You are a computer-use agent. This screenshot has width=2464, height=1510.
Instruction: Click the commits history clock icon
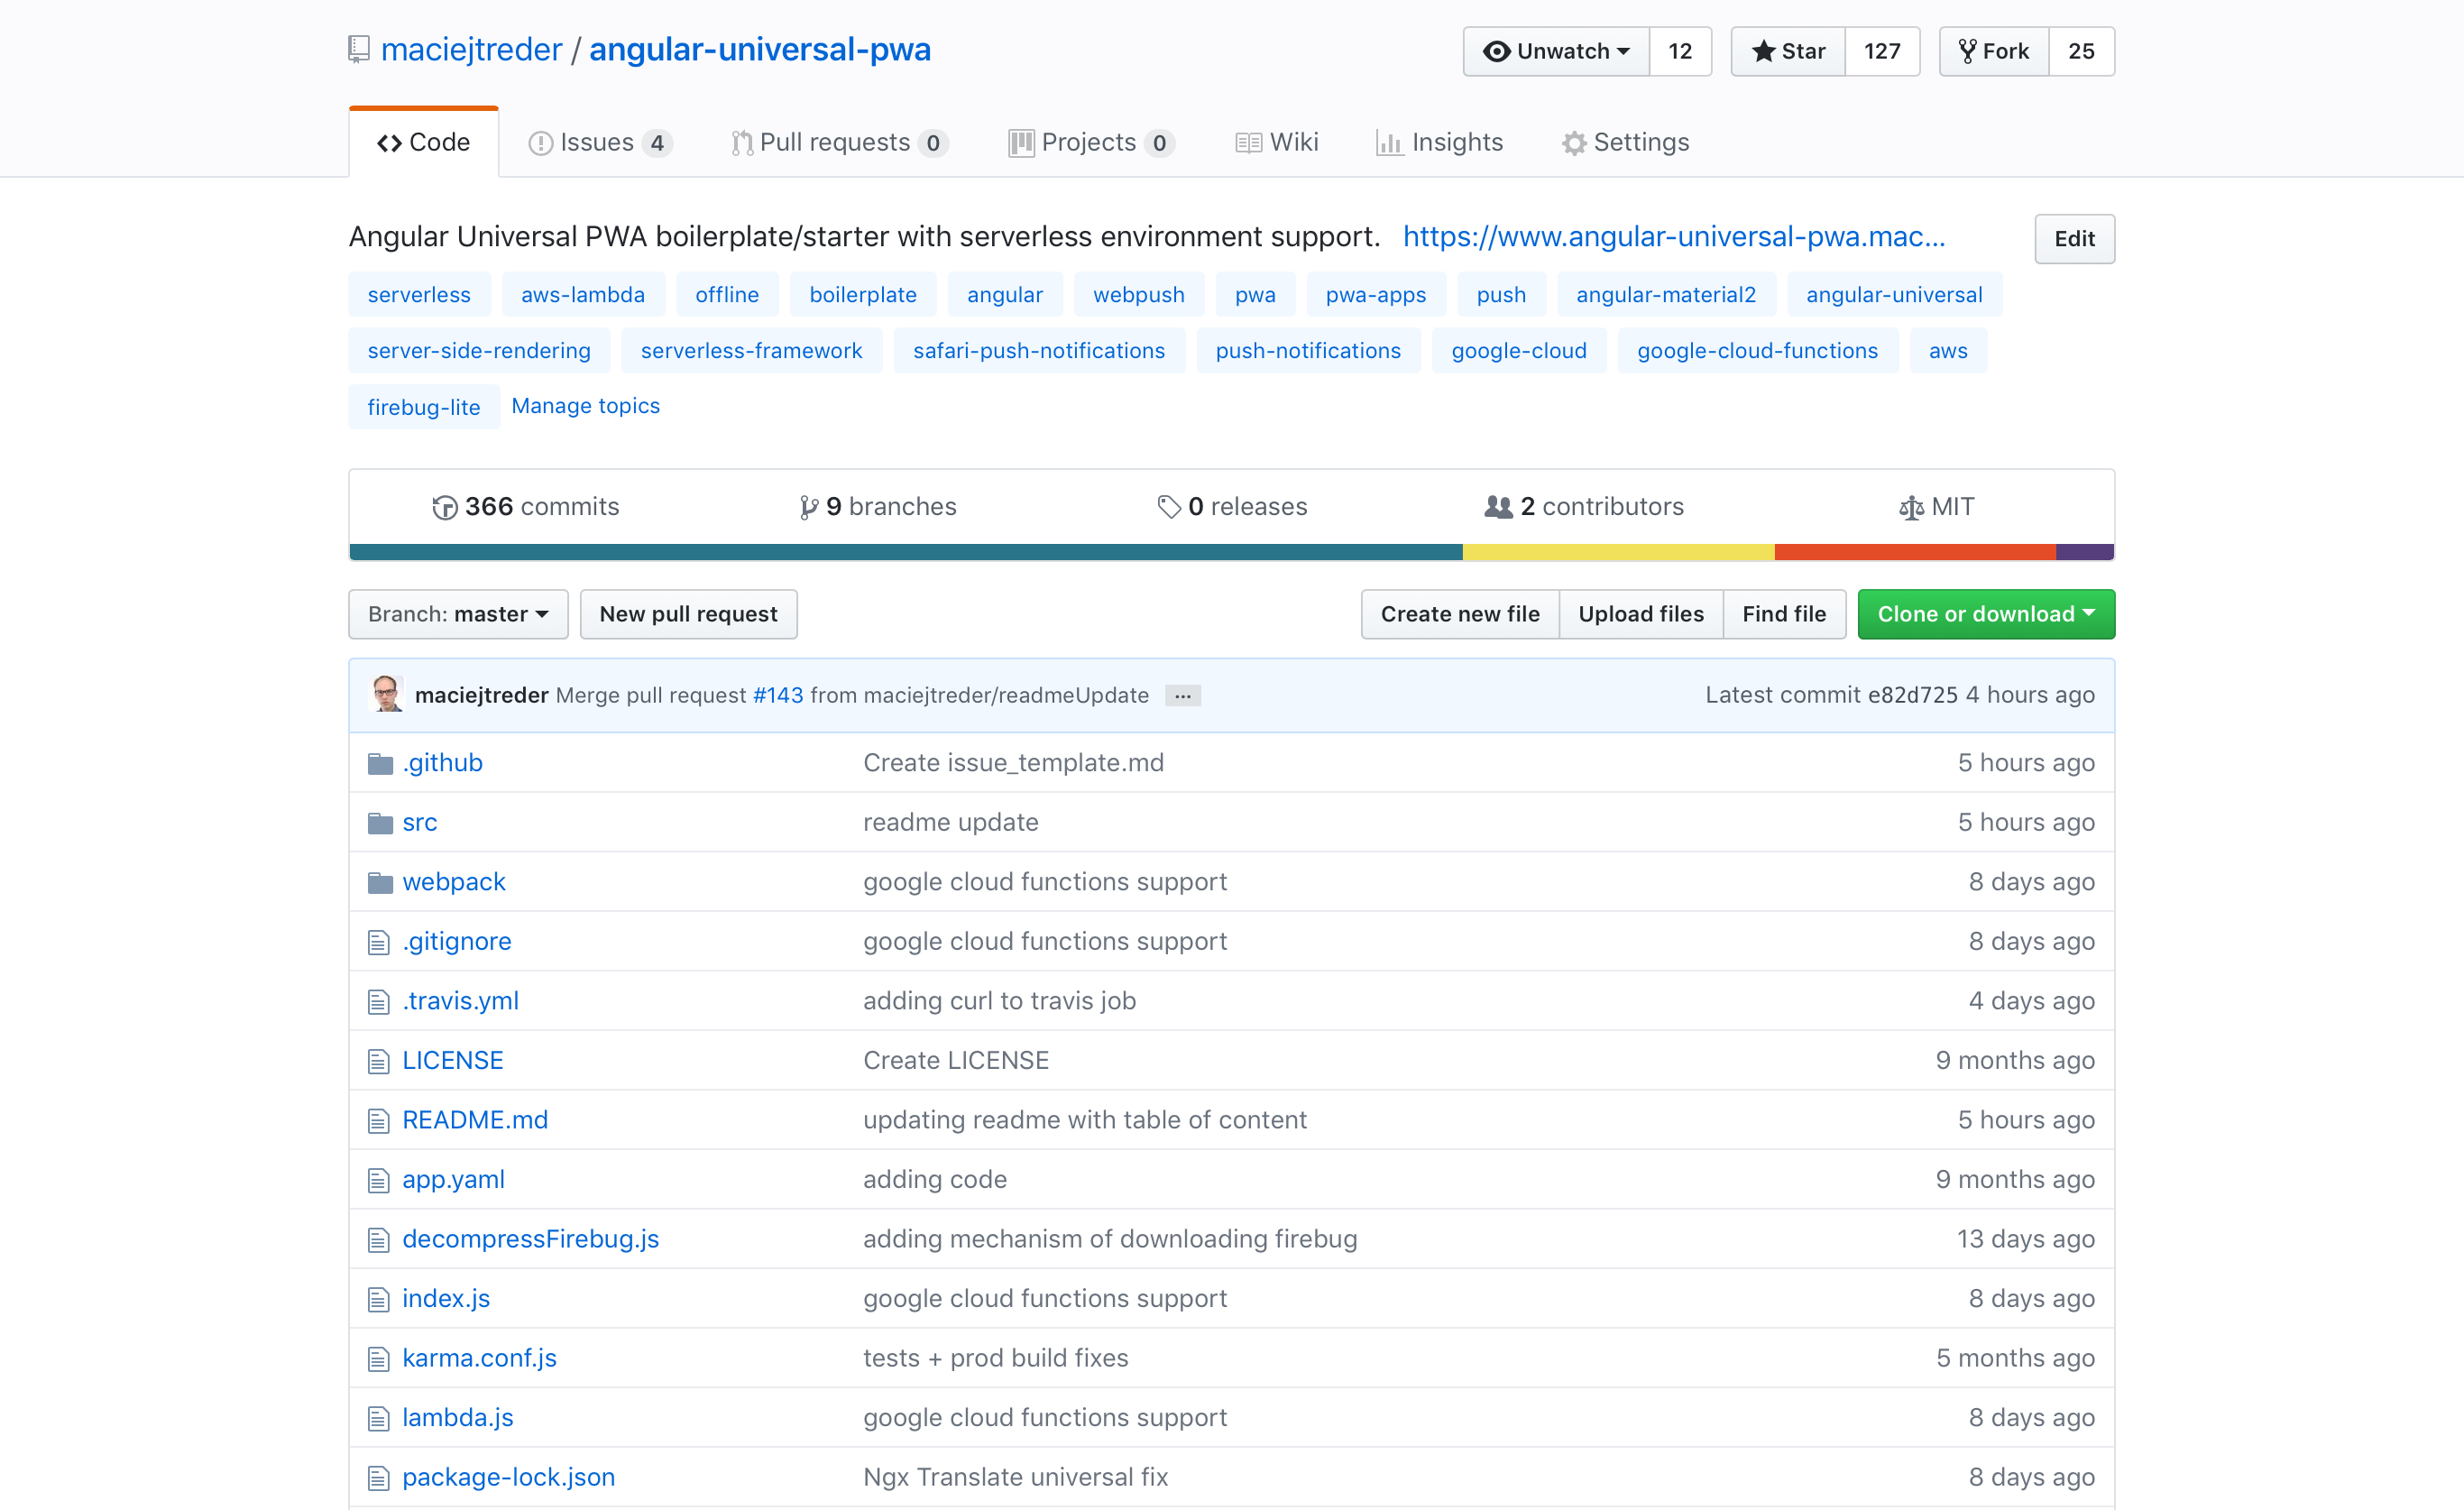click(444, 508)
